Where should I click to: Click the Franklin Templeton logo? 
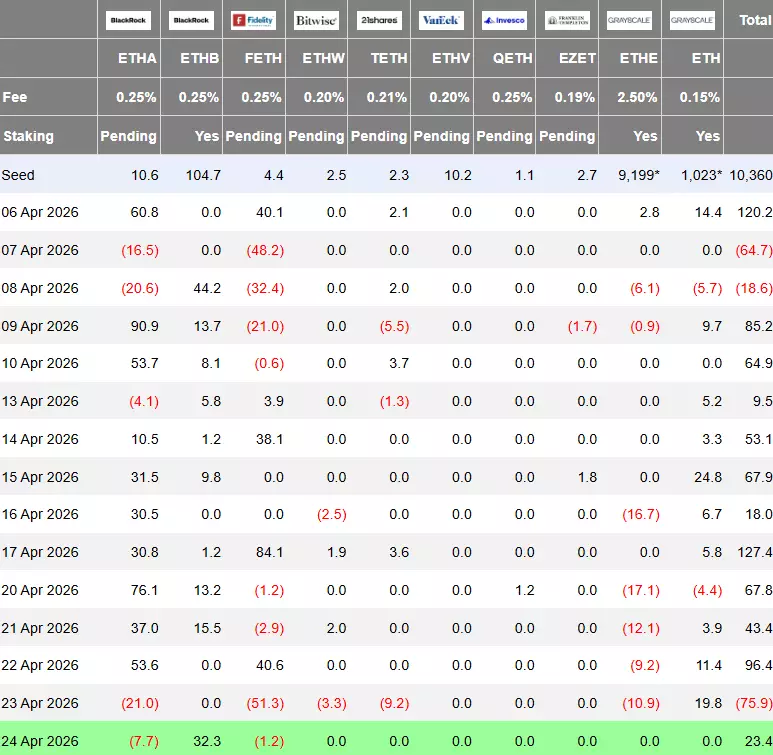pyautogui.click(x=567, y=20)
